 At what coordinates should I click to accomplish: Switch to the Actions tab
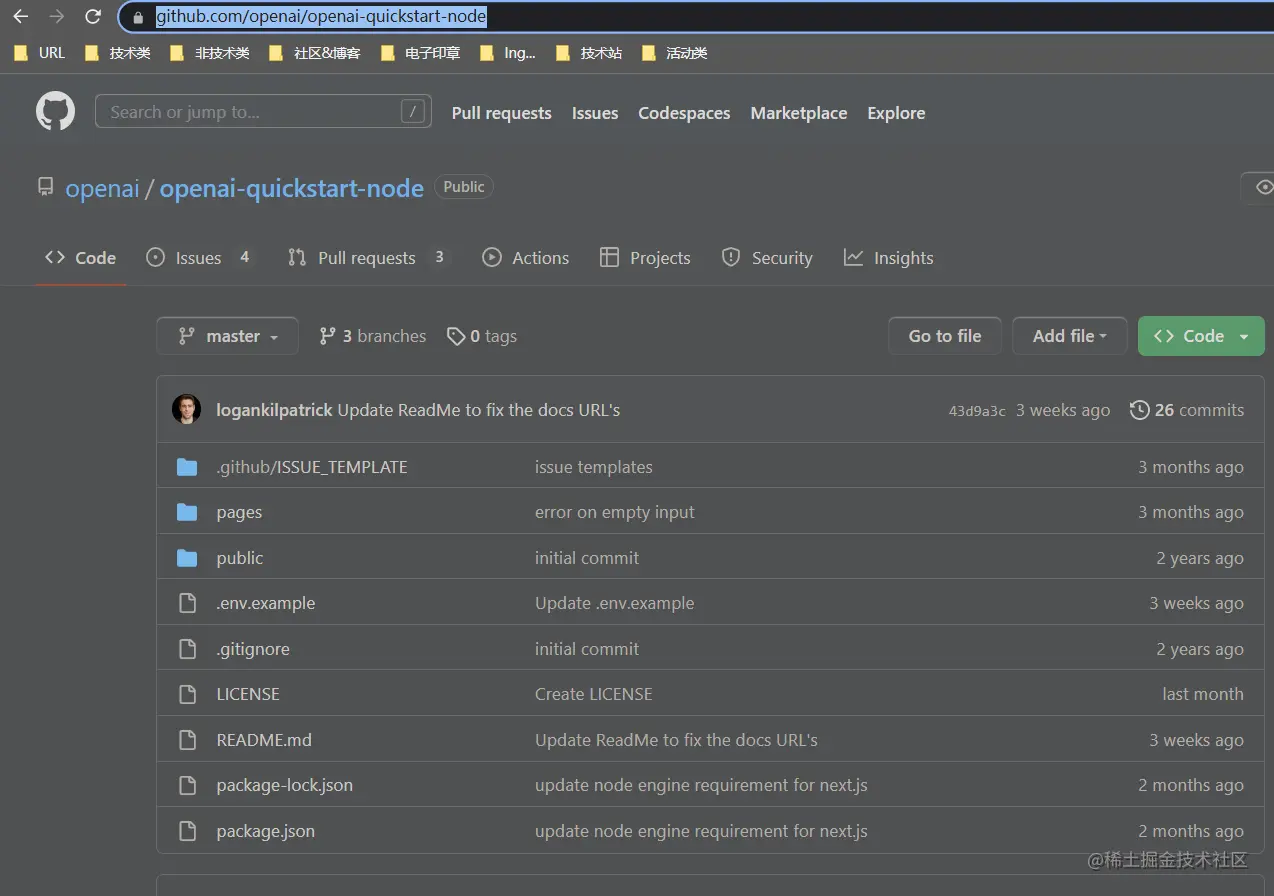coord(526,258)
